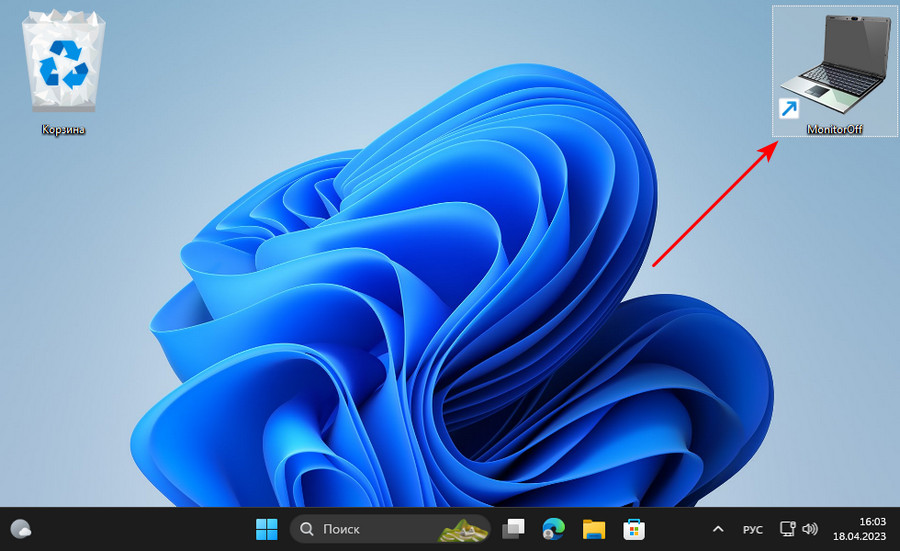Open the Windows Start menu
Image resolution: width=900 pixels, height=551 pixels.
point(268,528)
